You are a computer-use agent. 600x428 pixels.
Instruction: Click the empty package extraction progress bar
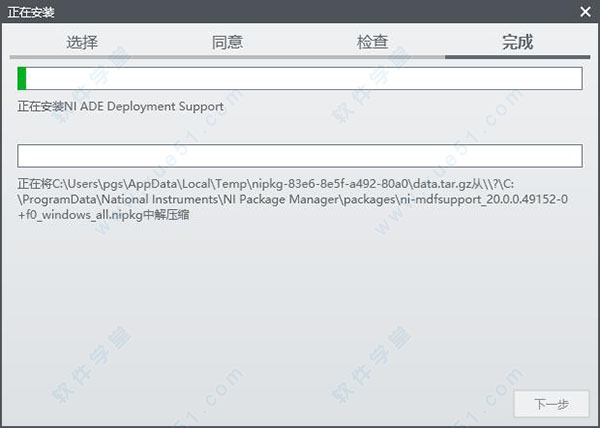[300, 156]
